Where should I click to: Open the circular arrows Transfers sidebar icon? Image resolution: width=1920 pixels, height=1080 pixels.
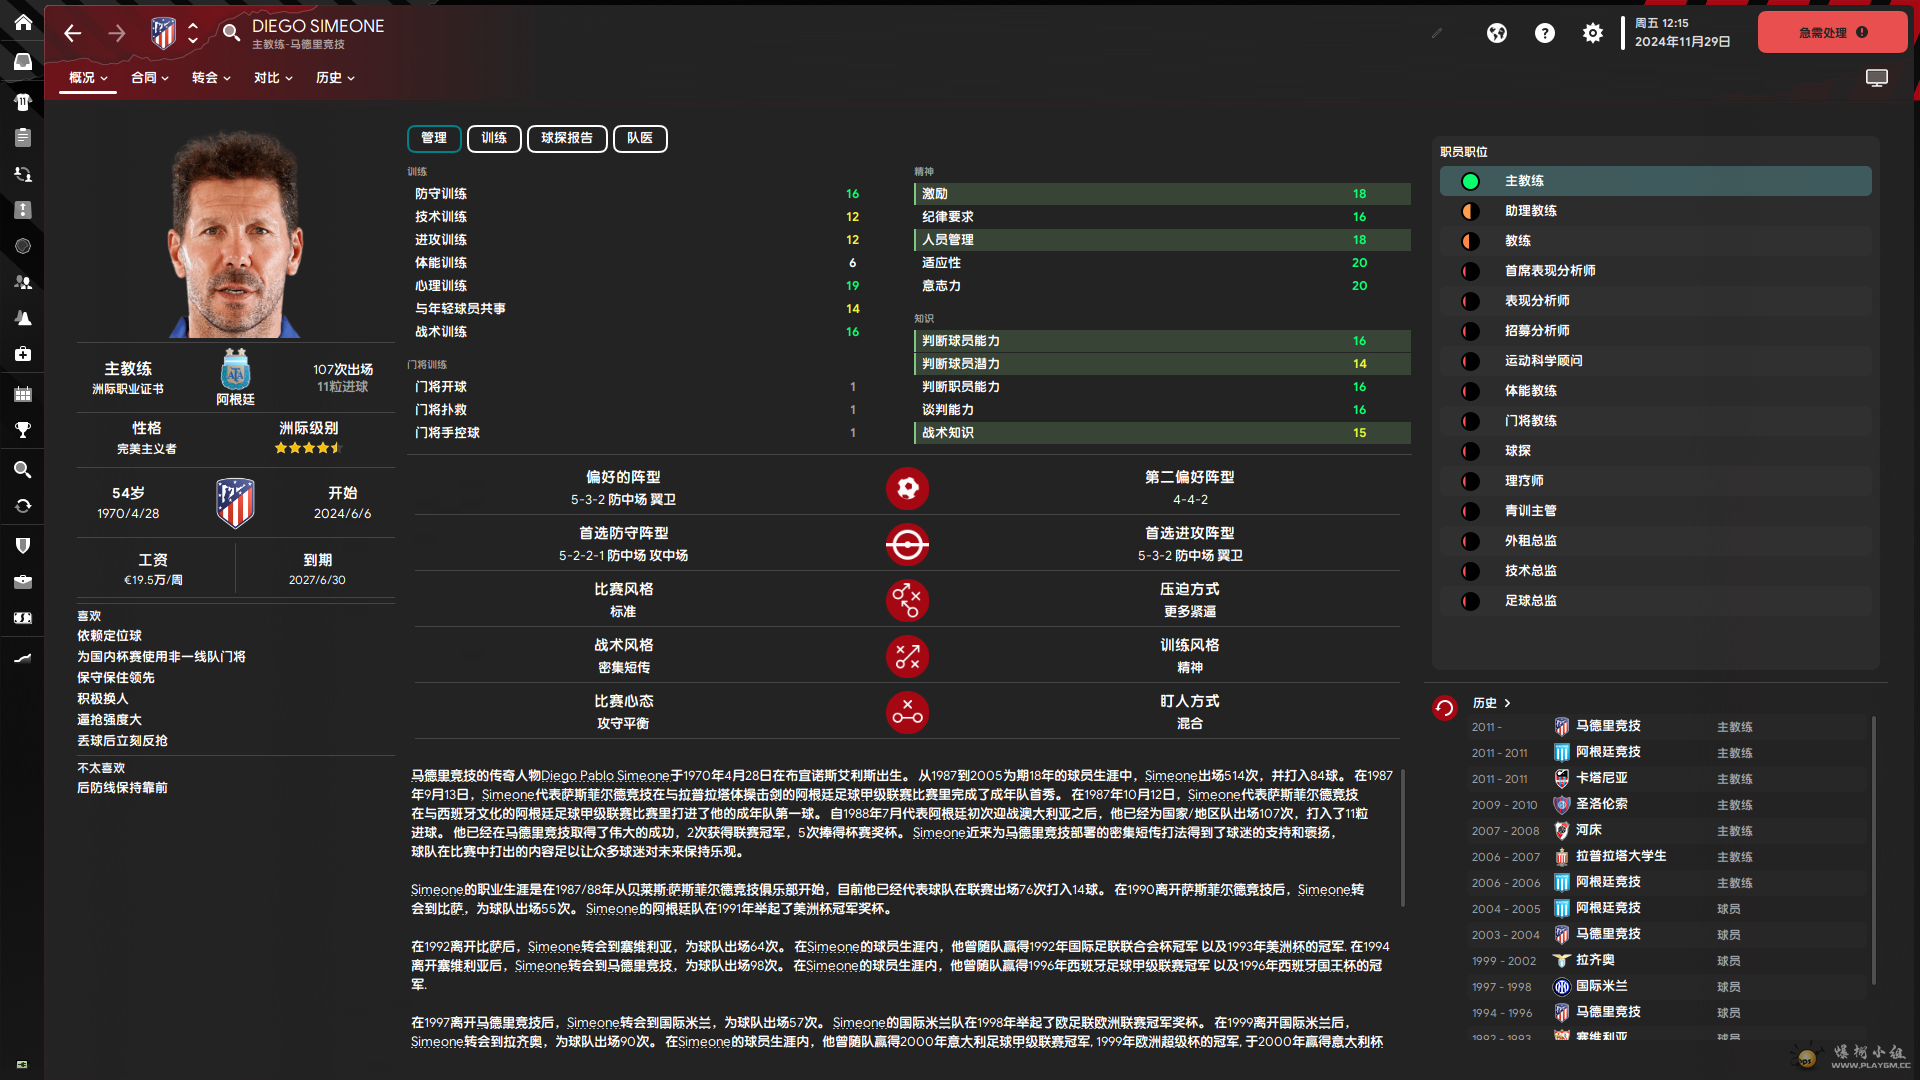pos(23,506)
